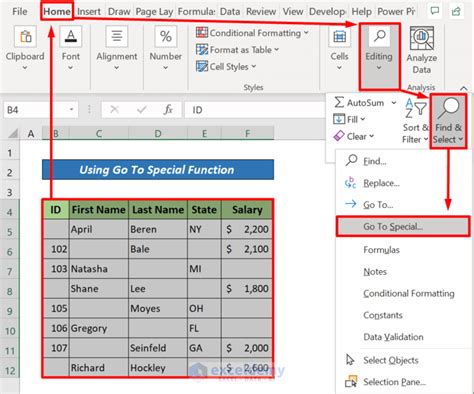Expand the Fill dropdown arrow
Image resolution: width=474 pixels, height=394 pixels.
tap(363, 119)
